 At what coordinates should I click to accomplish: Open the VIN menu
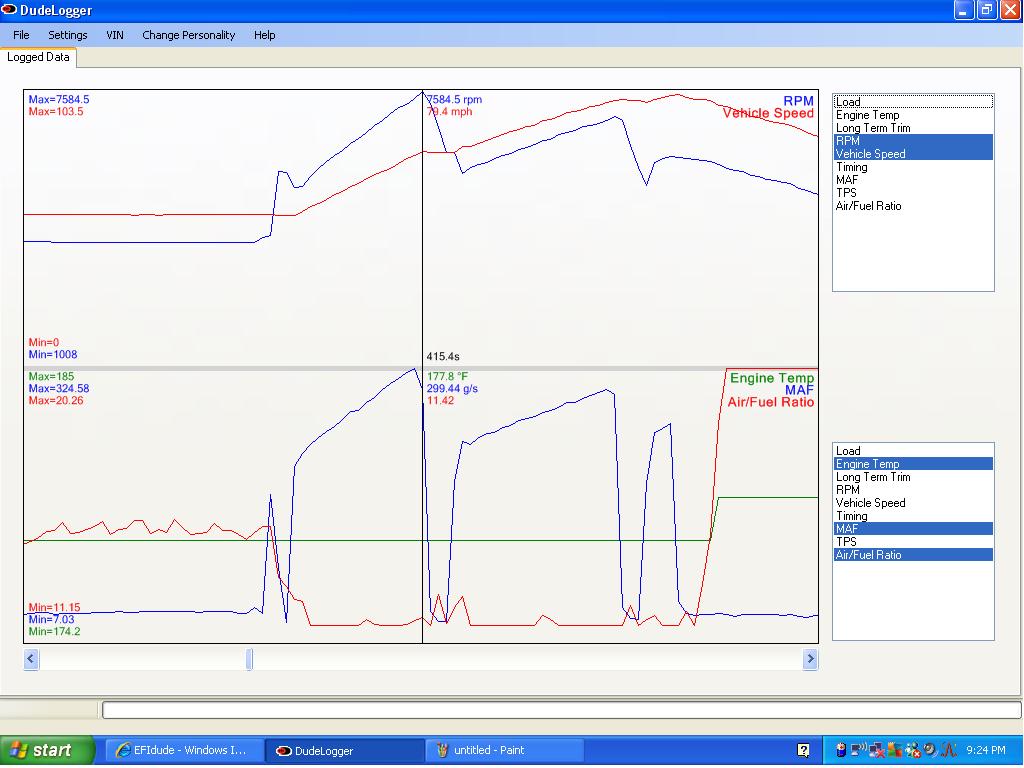tap(115, 35)
